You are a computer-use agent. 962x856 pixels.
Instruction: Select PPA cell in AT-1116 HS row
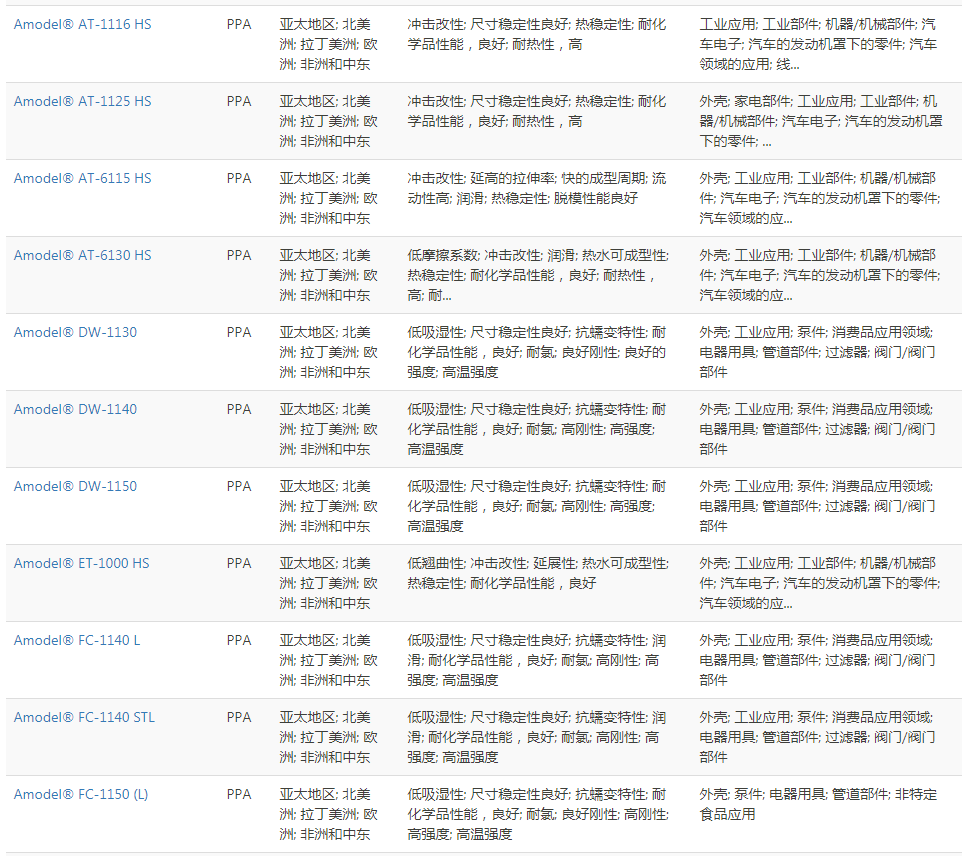pos(239,25)
